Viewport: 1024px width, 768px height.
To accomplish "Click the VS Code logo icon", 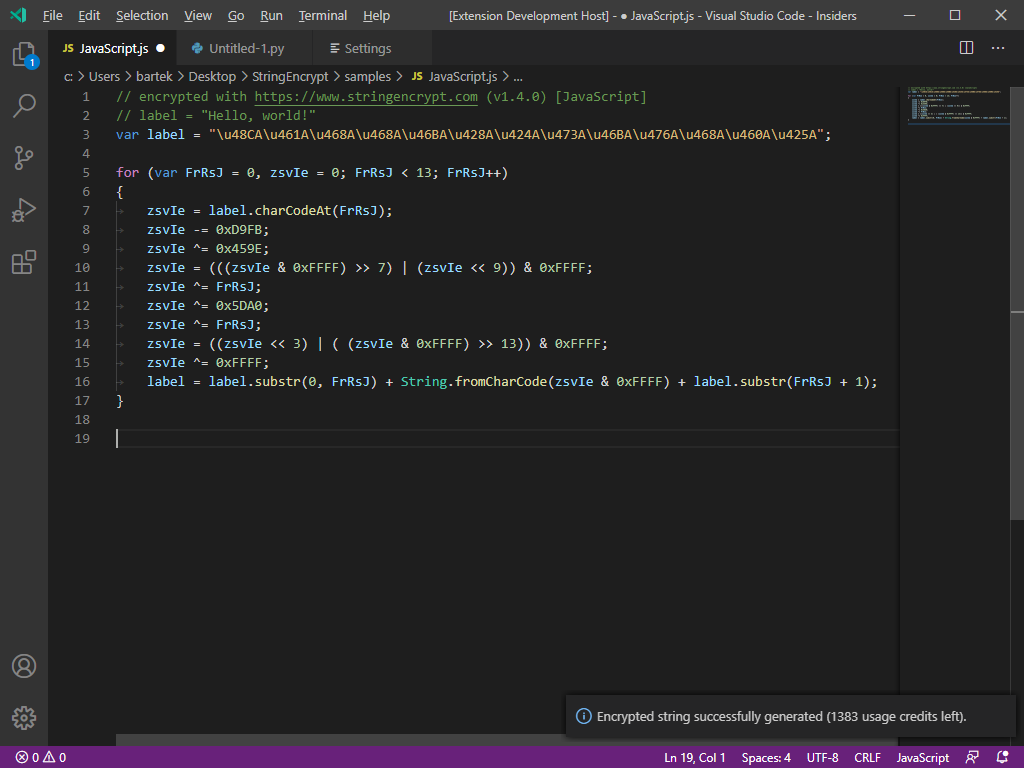I will 18,15.
